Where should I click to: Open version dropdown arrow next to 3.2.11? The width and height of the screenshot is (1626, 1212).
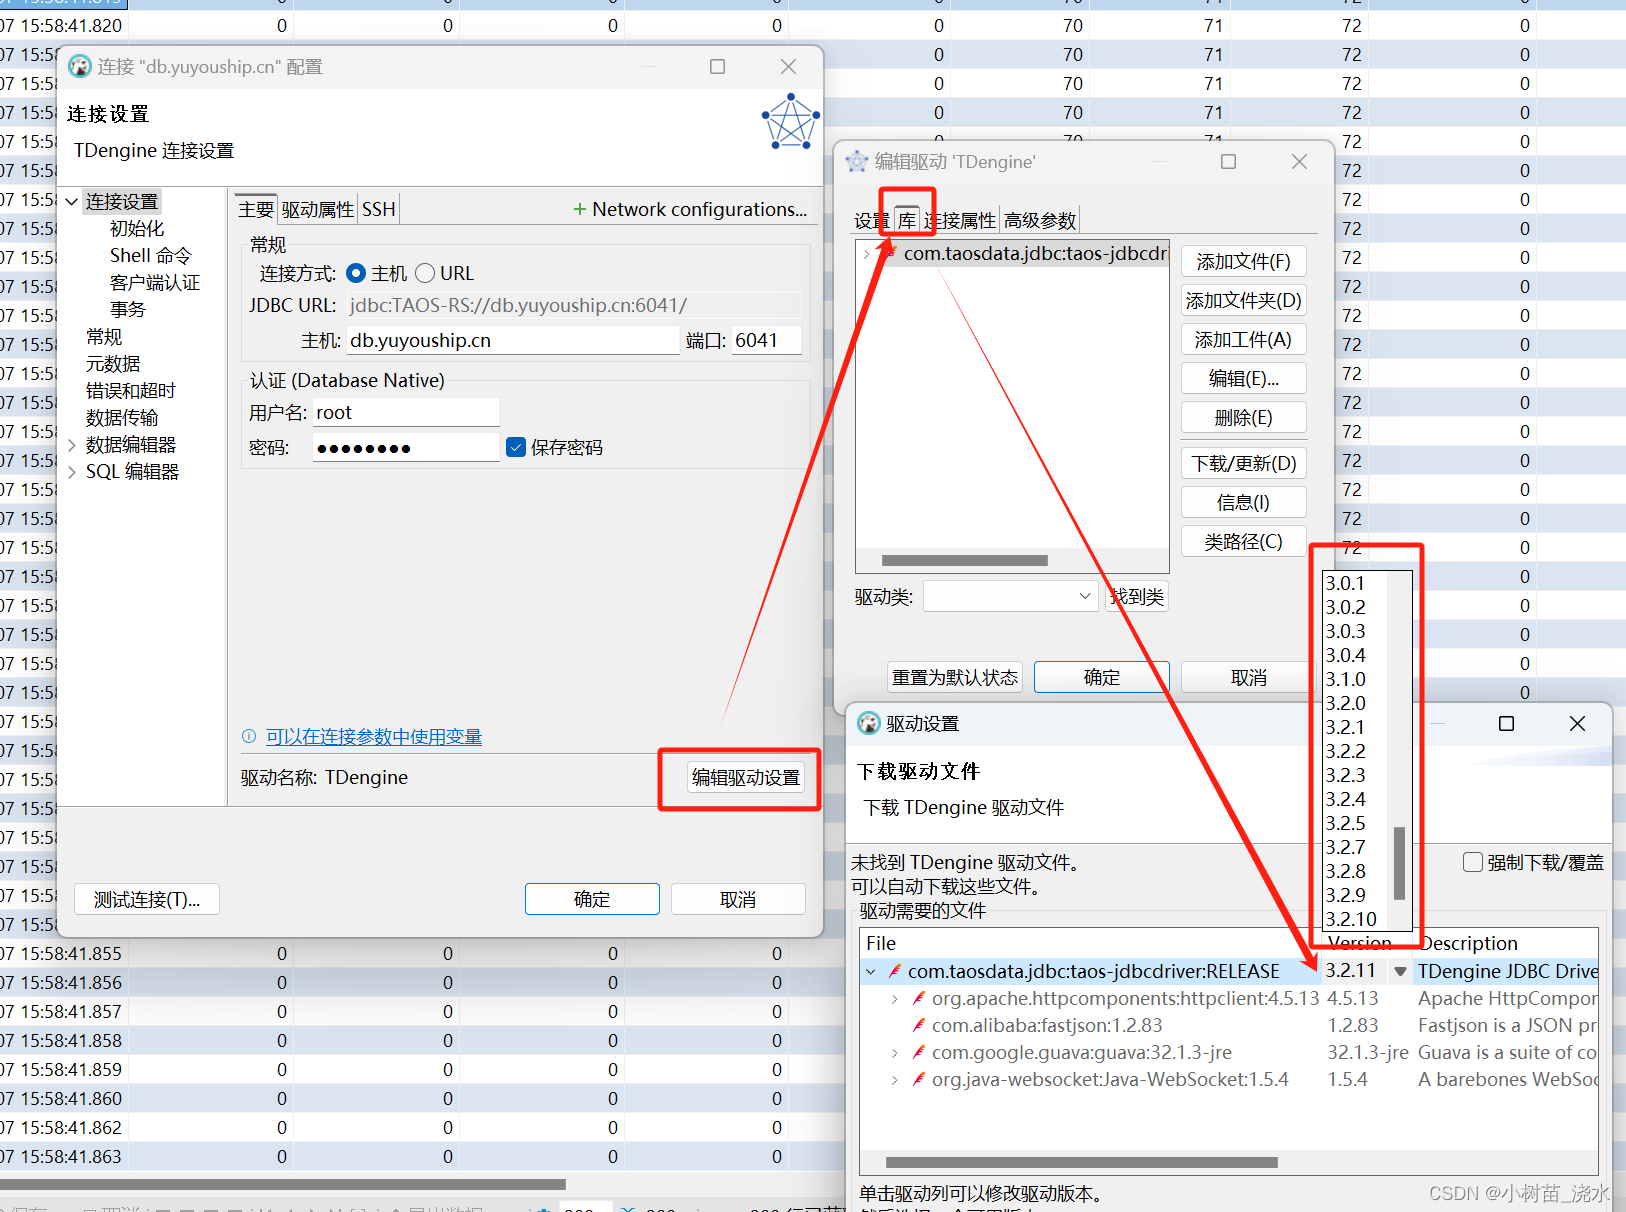pyautogui.click(x=1400, y=971)
